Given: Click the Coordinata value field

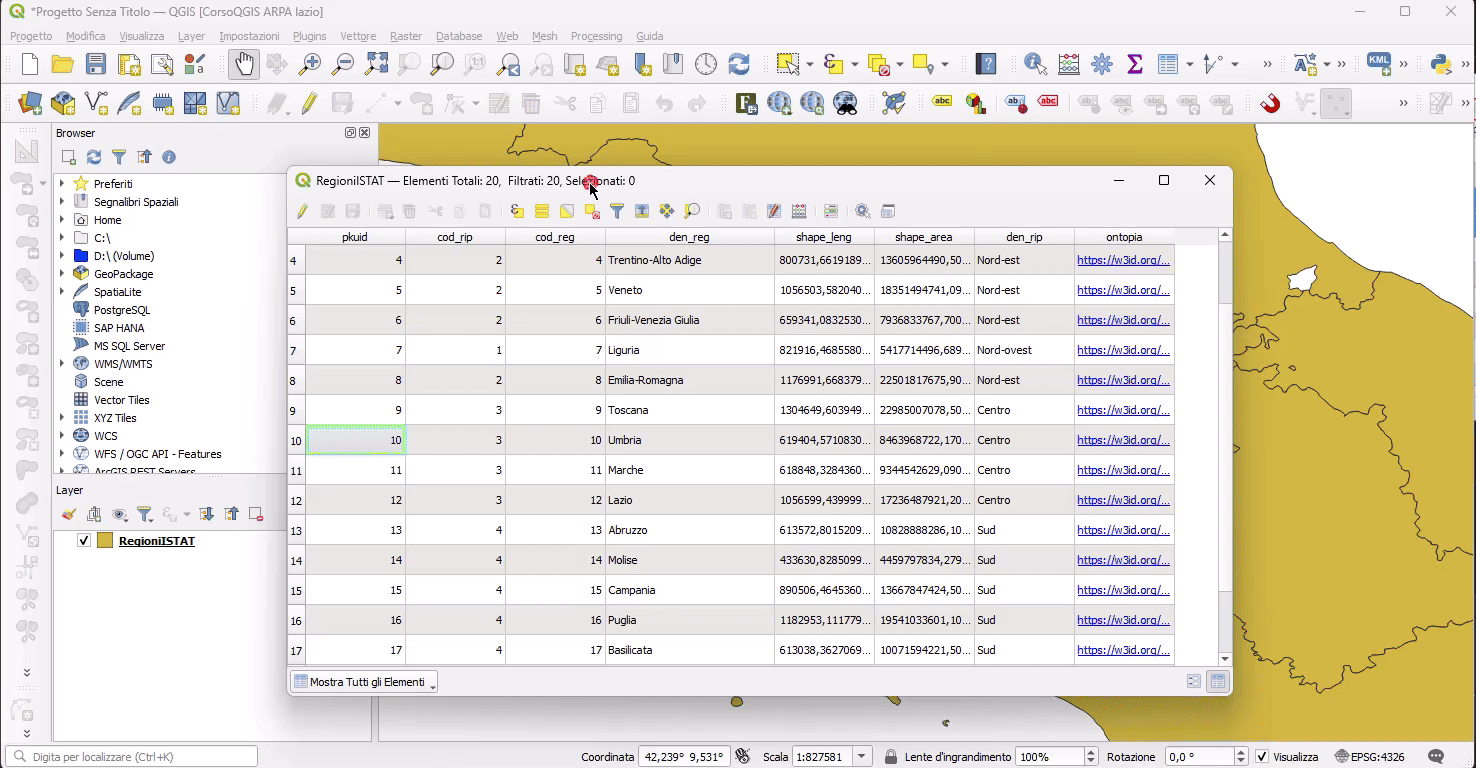Looking at the screenshot, I should (683, 757).
